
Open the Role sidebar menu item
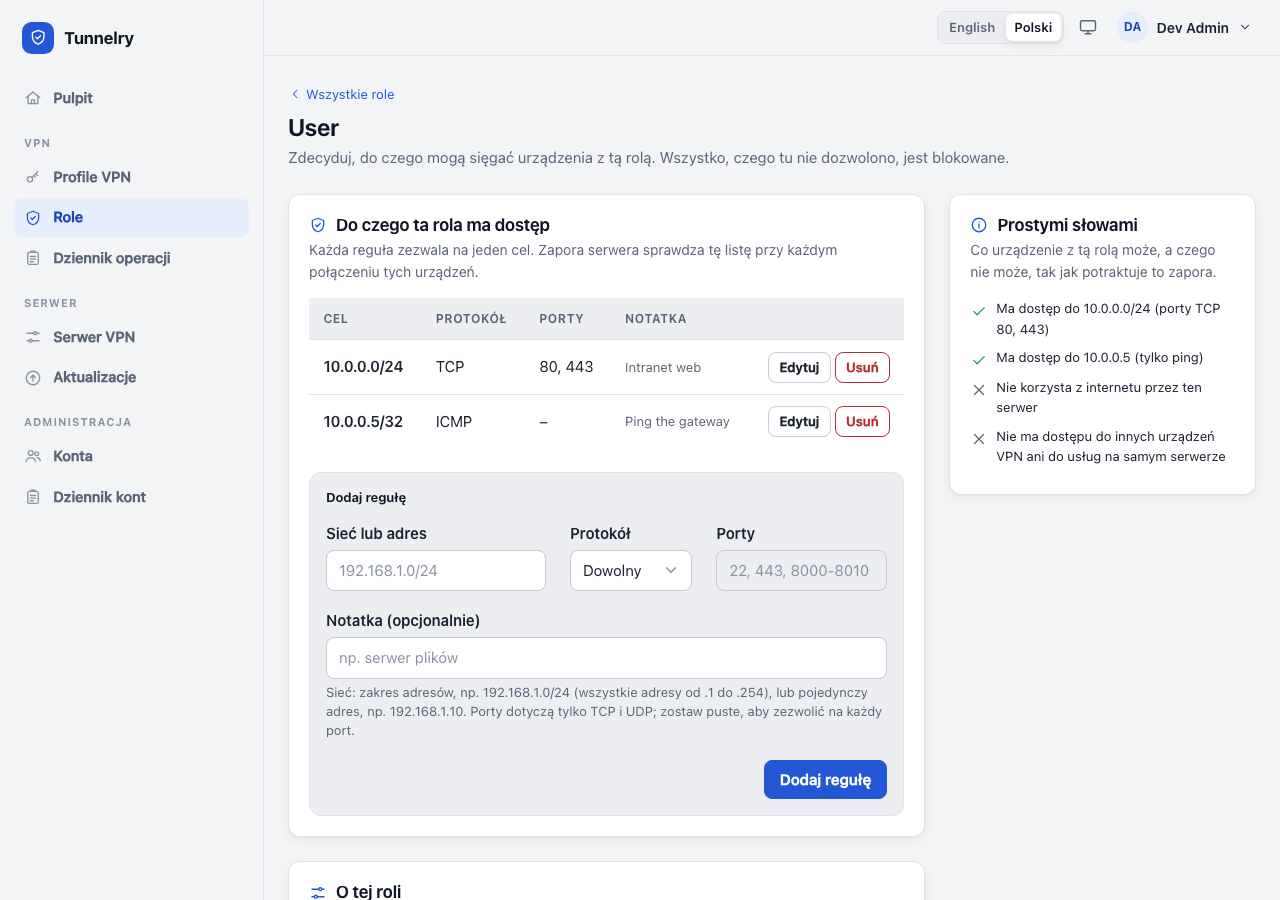(x=131, y=217)
